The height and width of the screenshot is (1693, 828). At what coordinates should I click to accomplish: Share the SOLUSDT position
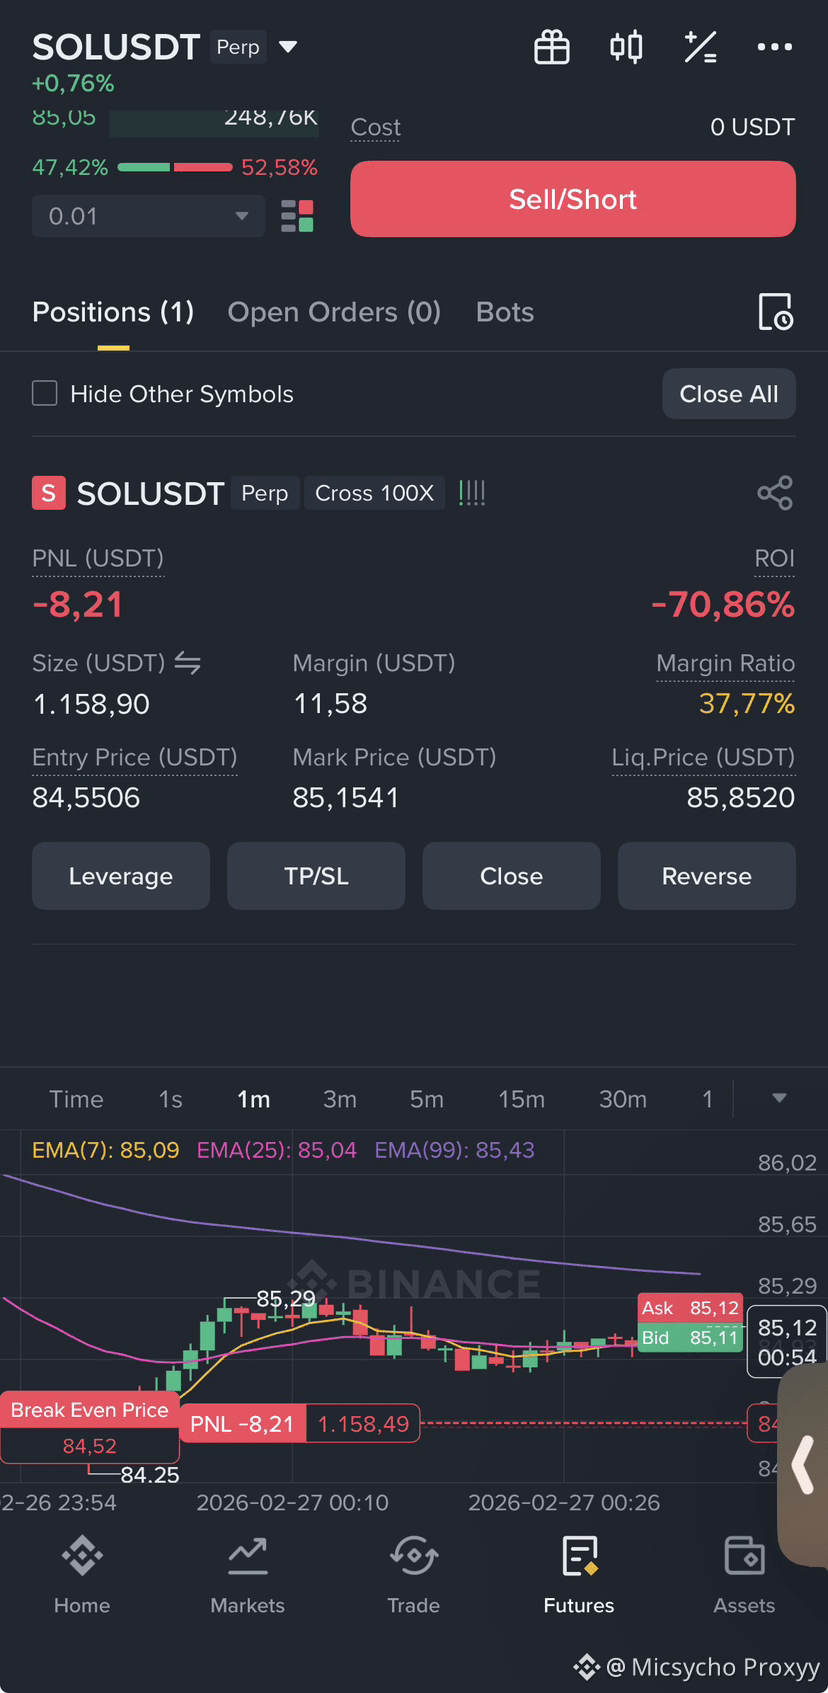coord(775,493)
